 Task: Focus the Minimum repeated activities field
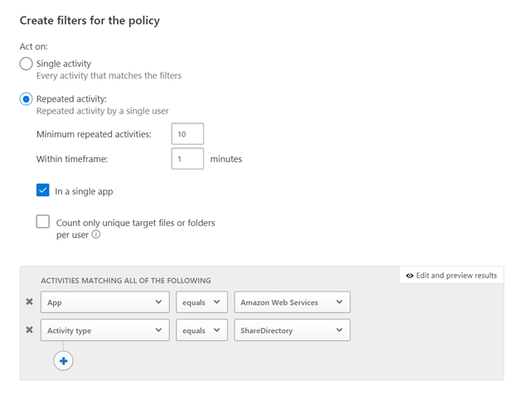pyautogui.click(x=187, y=134)
